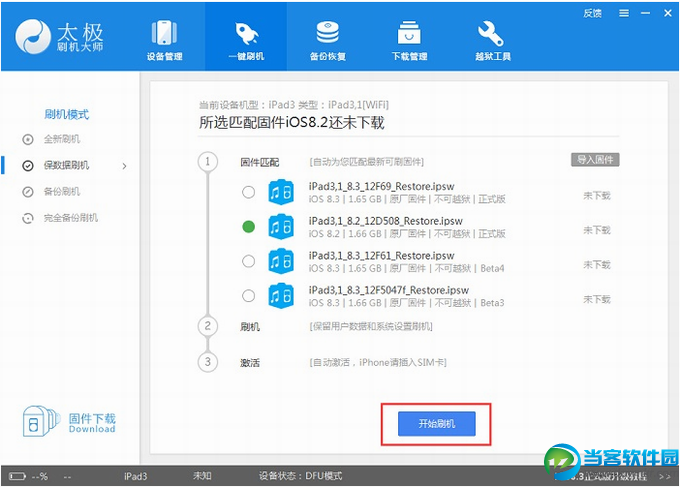
Task: Click 未知 entry in status bar
Action: (x=202, y=476)
